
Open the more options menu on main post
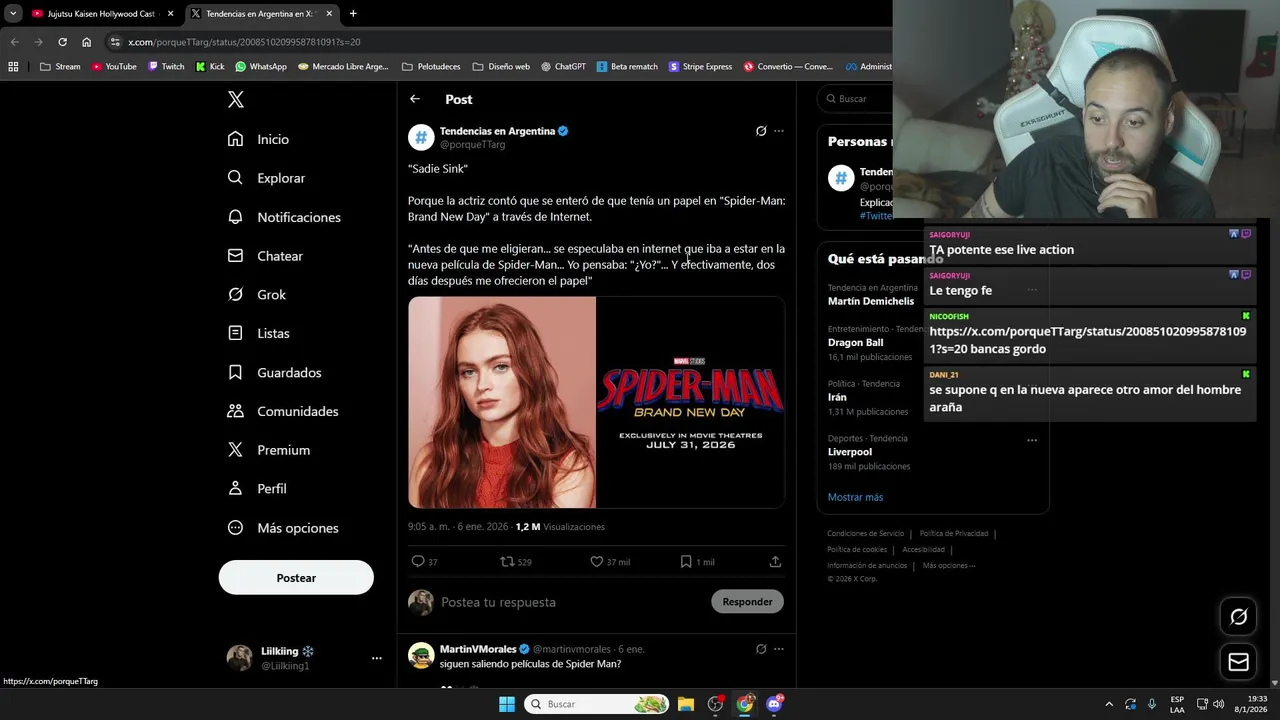(779, 131)
